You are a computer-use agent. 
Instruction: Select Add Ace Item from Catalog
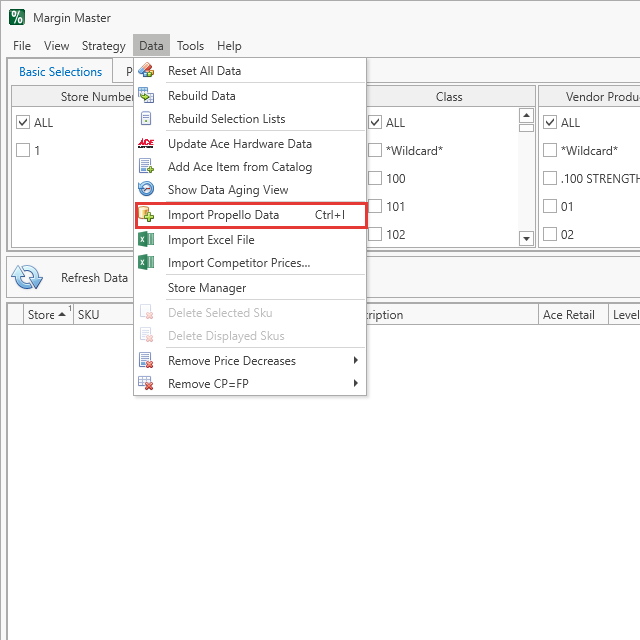[x=250, y=167]
